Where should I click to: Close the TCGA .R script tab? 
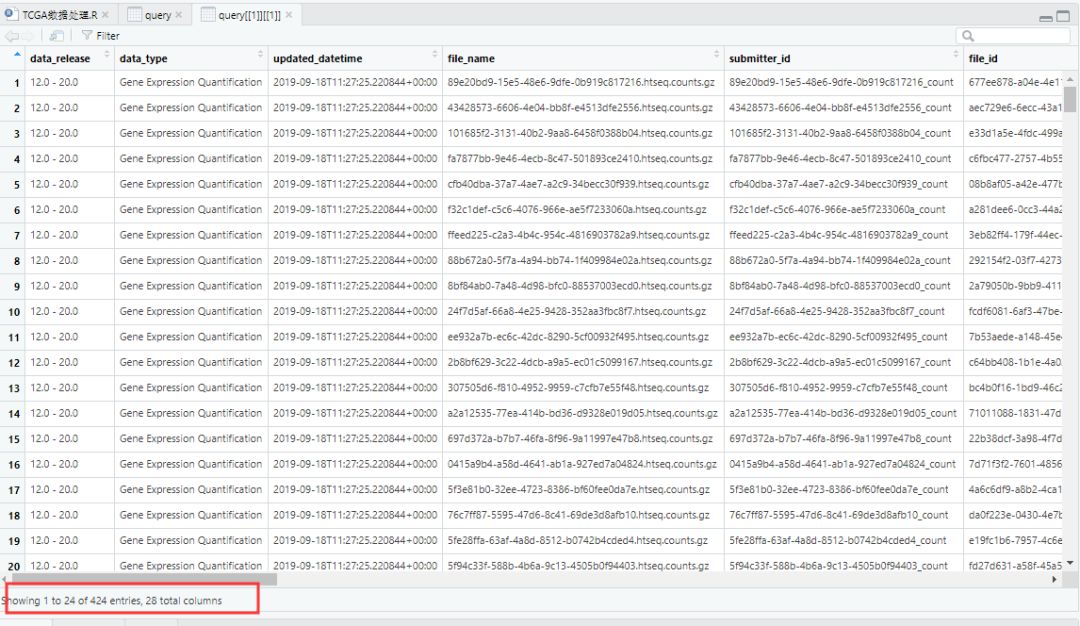(x=105, y=14)
